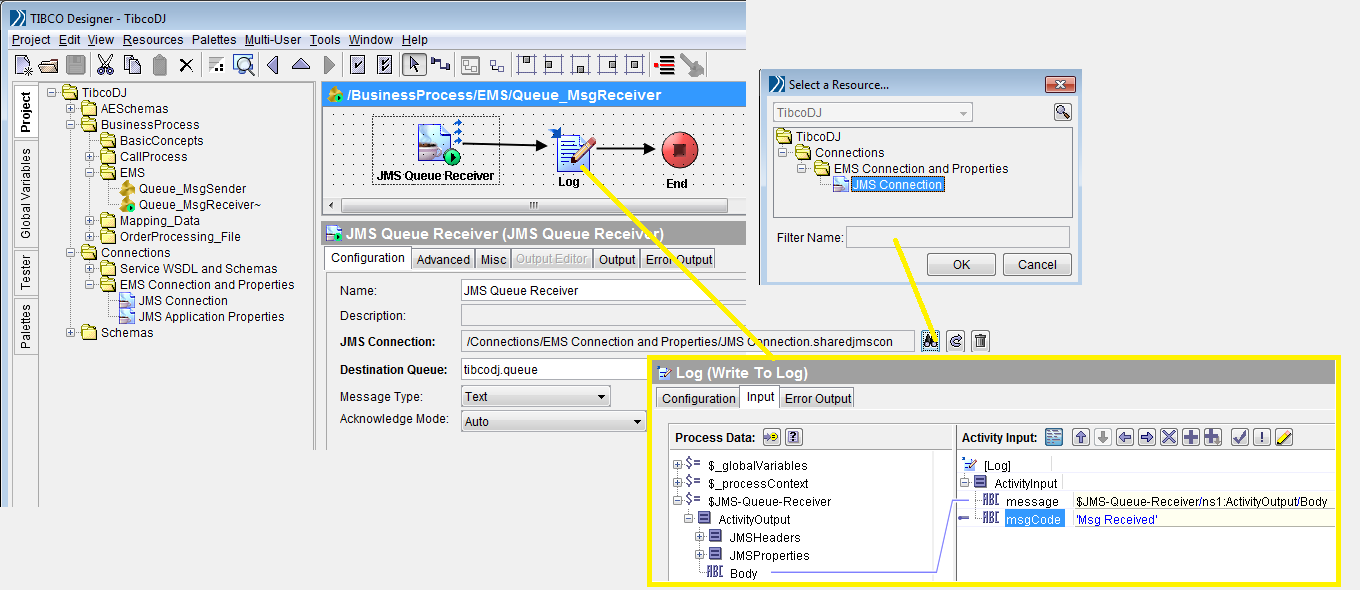Open resource browser icon next to JMS Connection field

coord(930,340)
